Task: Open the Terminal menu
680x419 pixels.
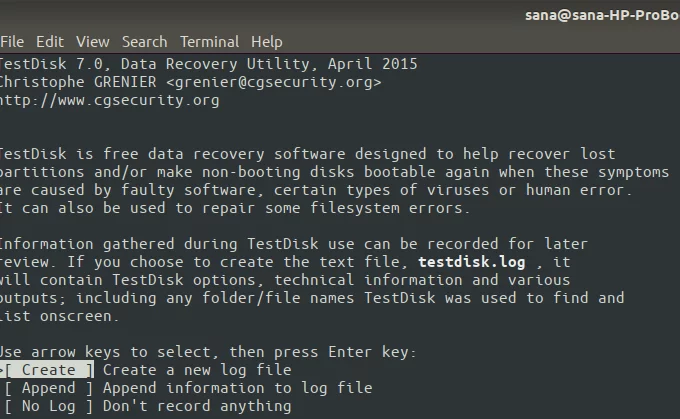Action: pyautogui.click(x=209, y=42)
